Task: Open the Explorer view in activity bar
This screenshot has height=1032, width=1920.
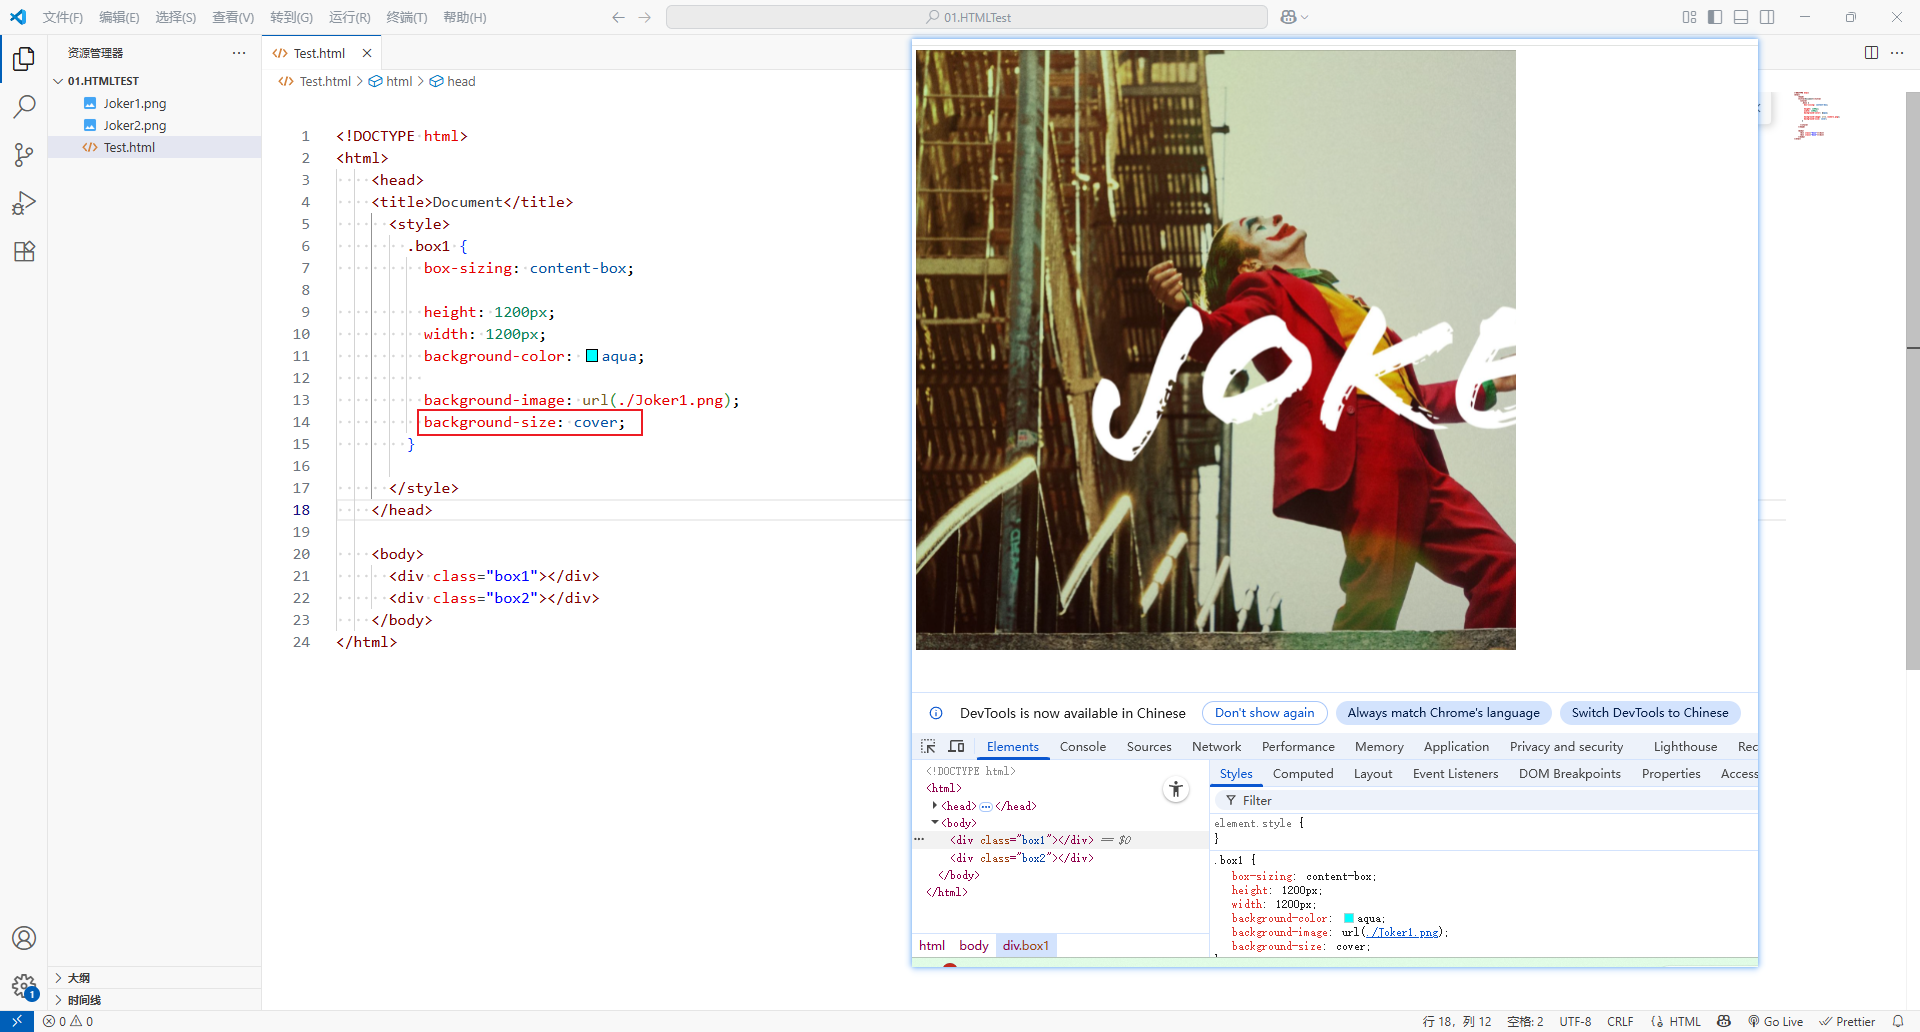Action: point(24,59)
